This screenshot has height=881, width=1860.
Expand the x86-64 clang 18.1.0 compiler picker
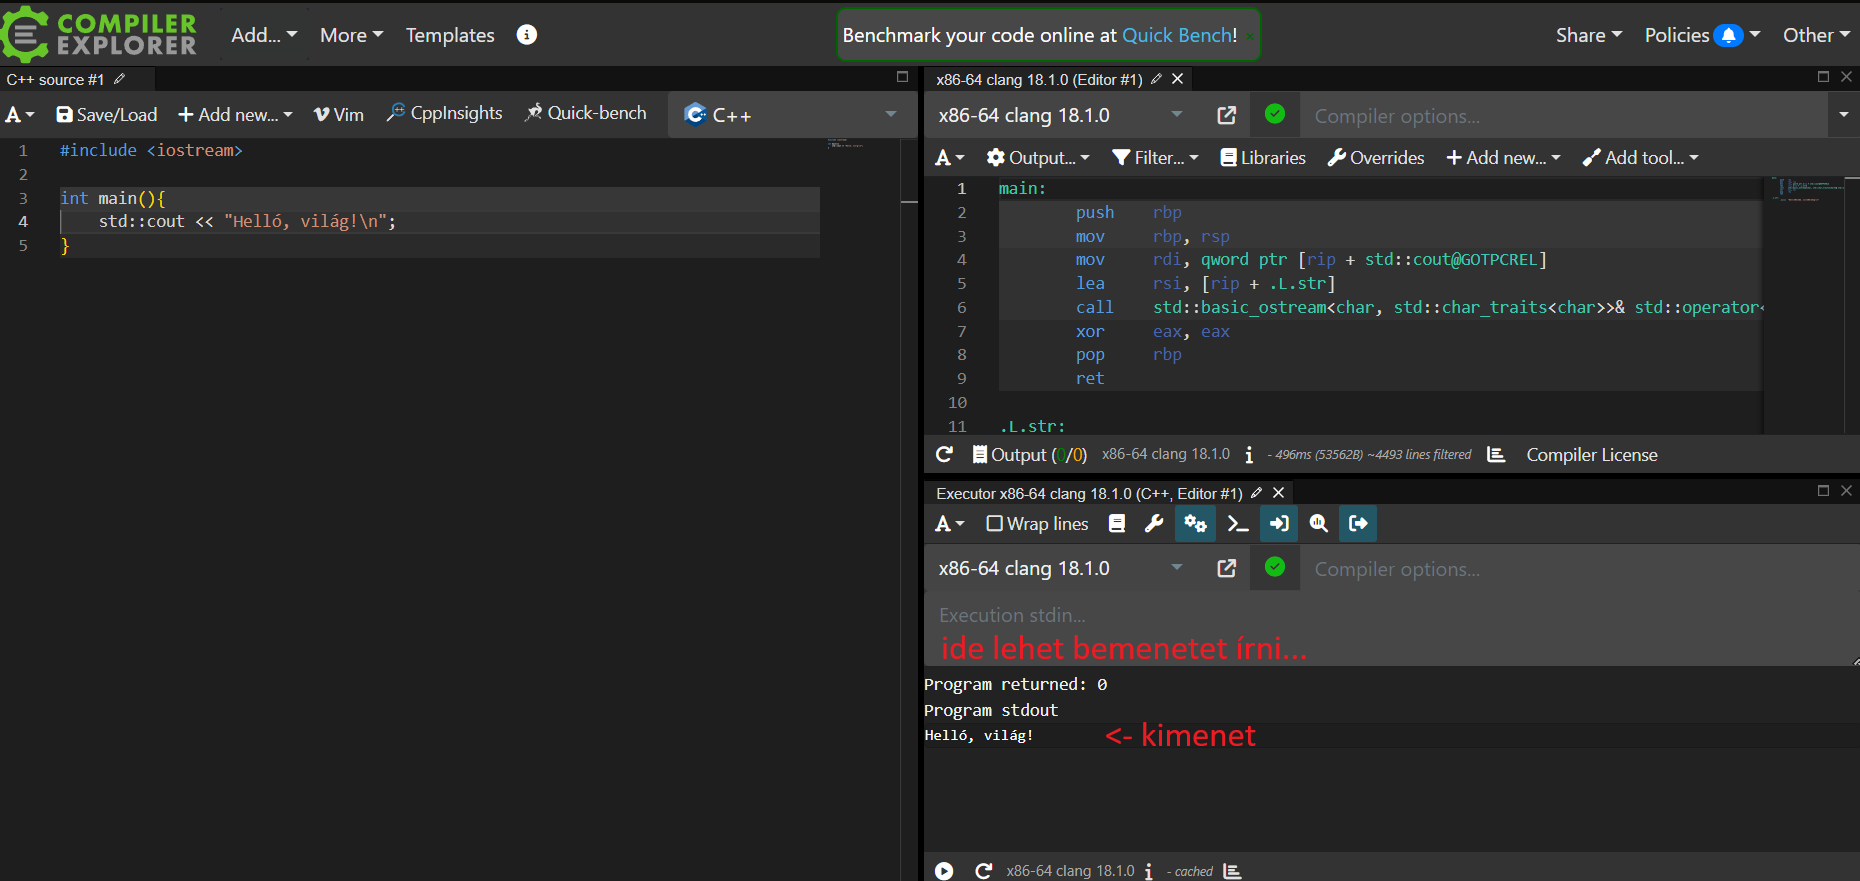1060,116
